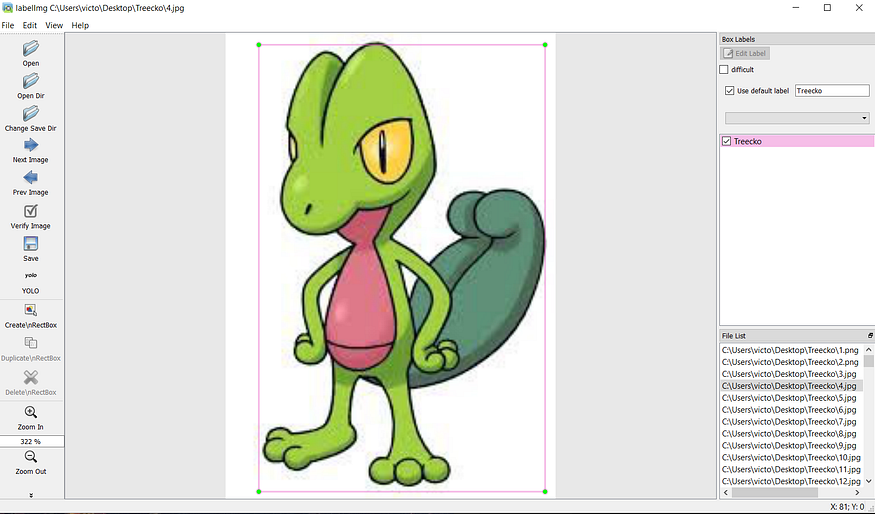
Task: Click the Edit Label button
Action: [x=746, y=54]
